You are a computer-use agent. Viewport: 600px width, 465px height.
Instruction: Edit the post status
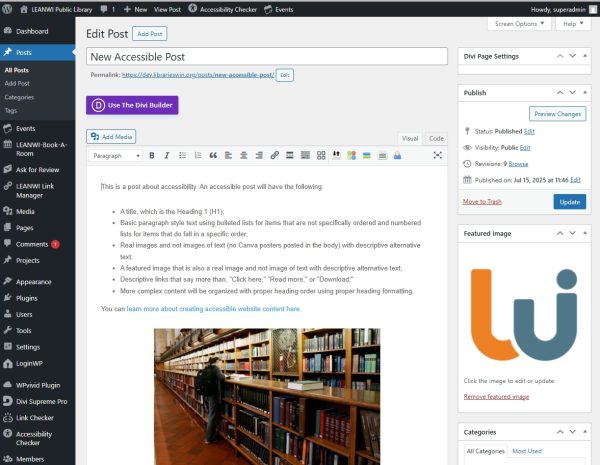coord(529,131)
